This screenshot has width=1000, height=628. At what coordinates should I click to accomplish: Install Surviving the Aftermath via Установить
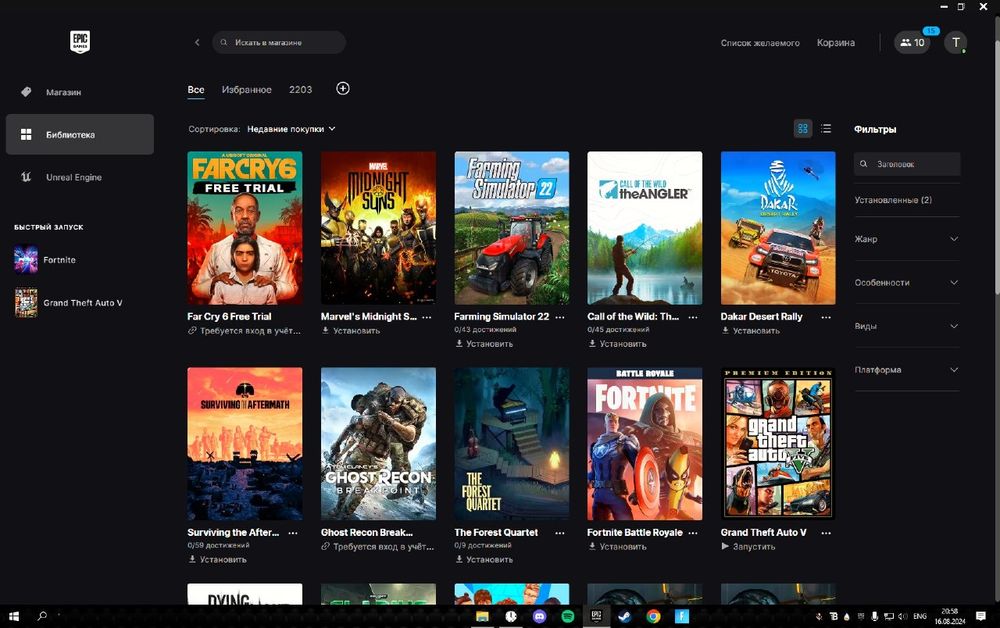click(217, 560)
